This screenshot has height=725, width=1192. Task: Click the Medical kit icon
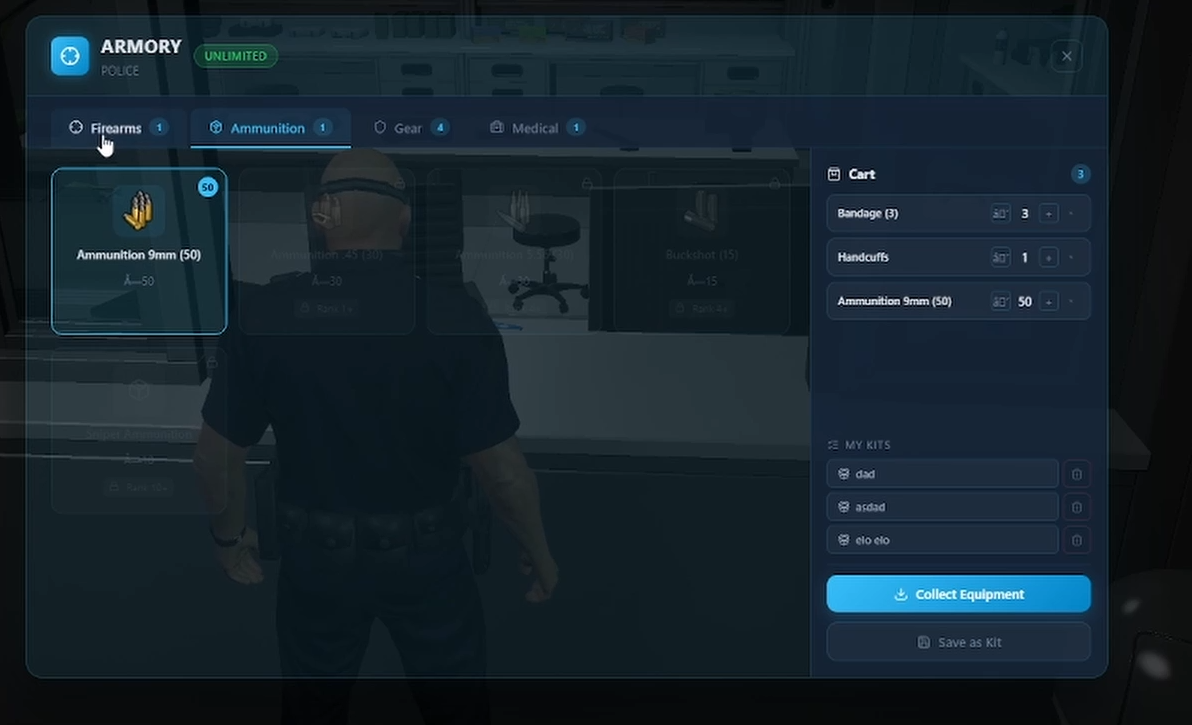click(497, 127)
